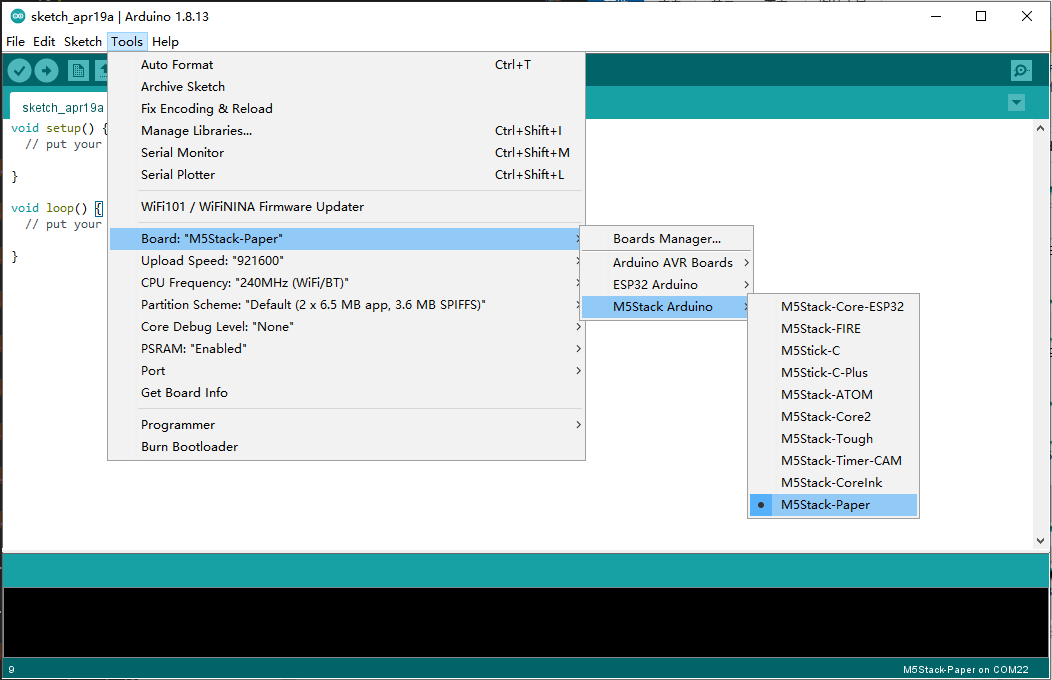The width and height of the screenshot is (1052, 680).
Task: Open Manage Libraries...
Action: click(x=346, y=131)
